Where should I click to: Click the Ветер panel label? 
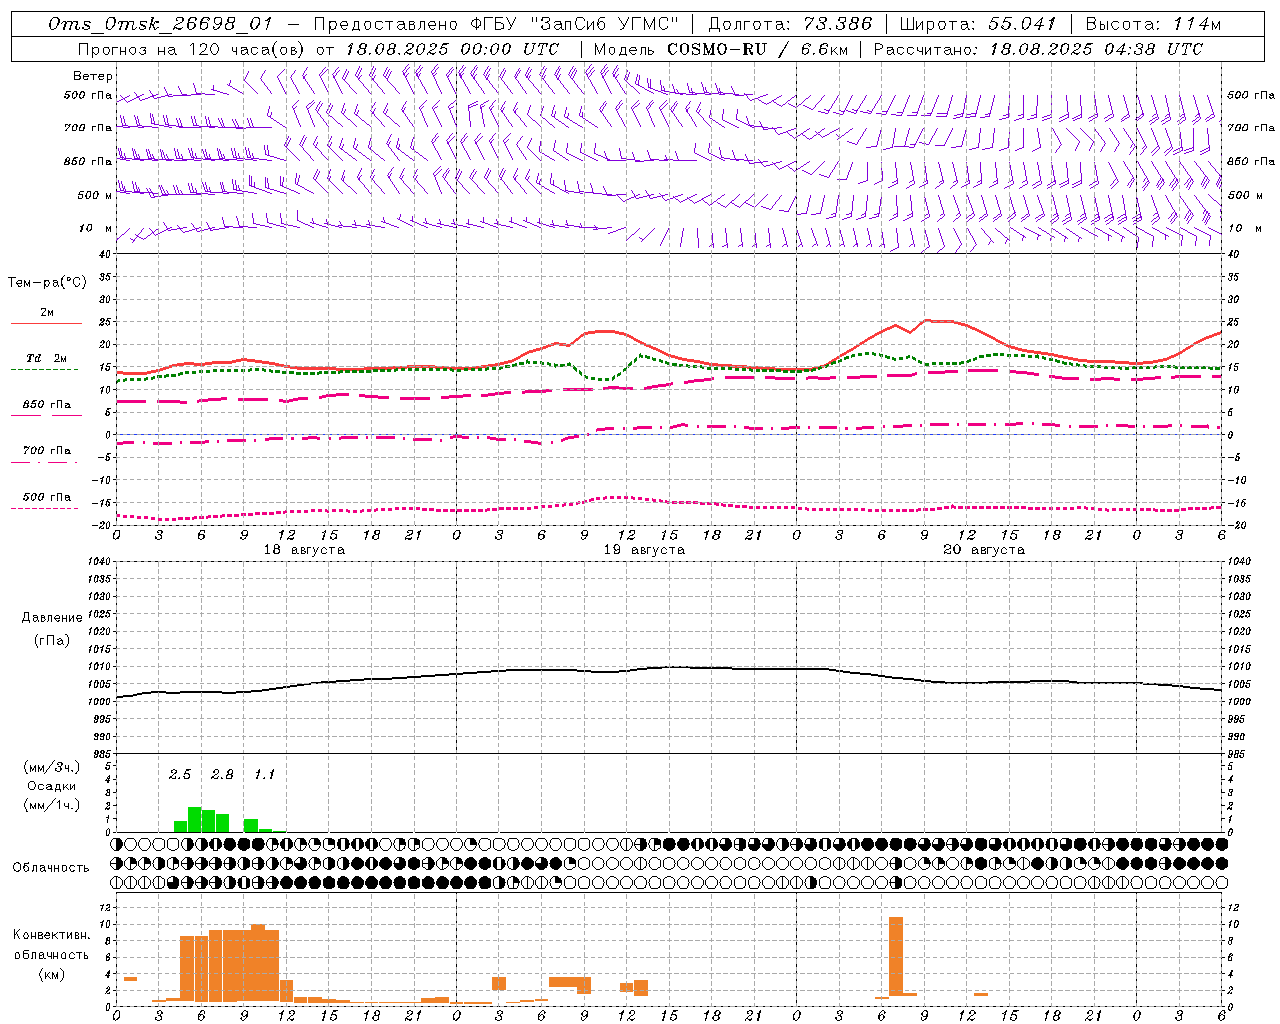pyautogui.click(x=93, y=76)
